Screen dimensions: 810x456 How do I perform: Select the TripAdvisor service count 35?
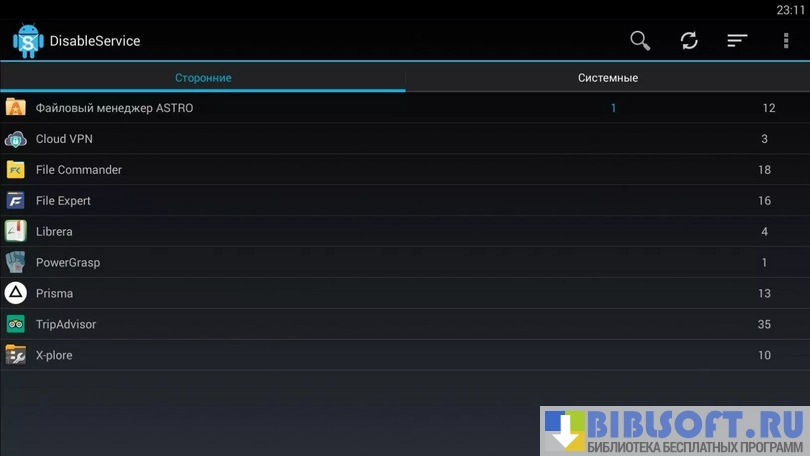tap(764, 324)
